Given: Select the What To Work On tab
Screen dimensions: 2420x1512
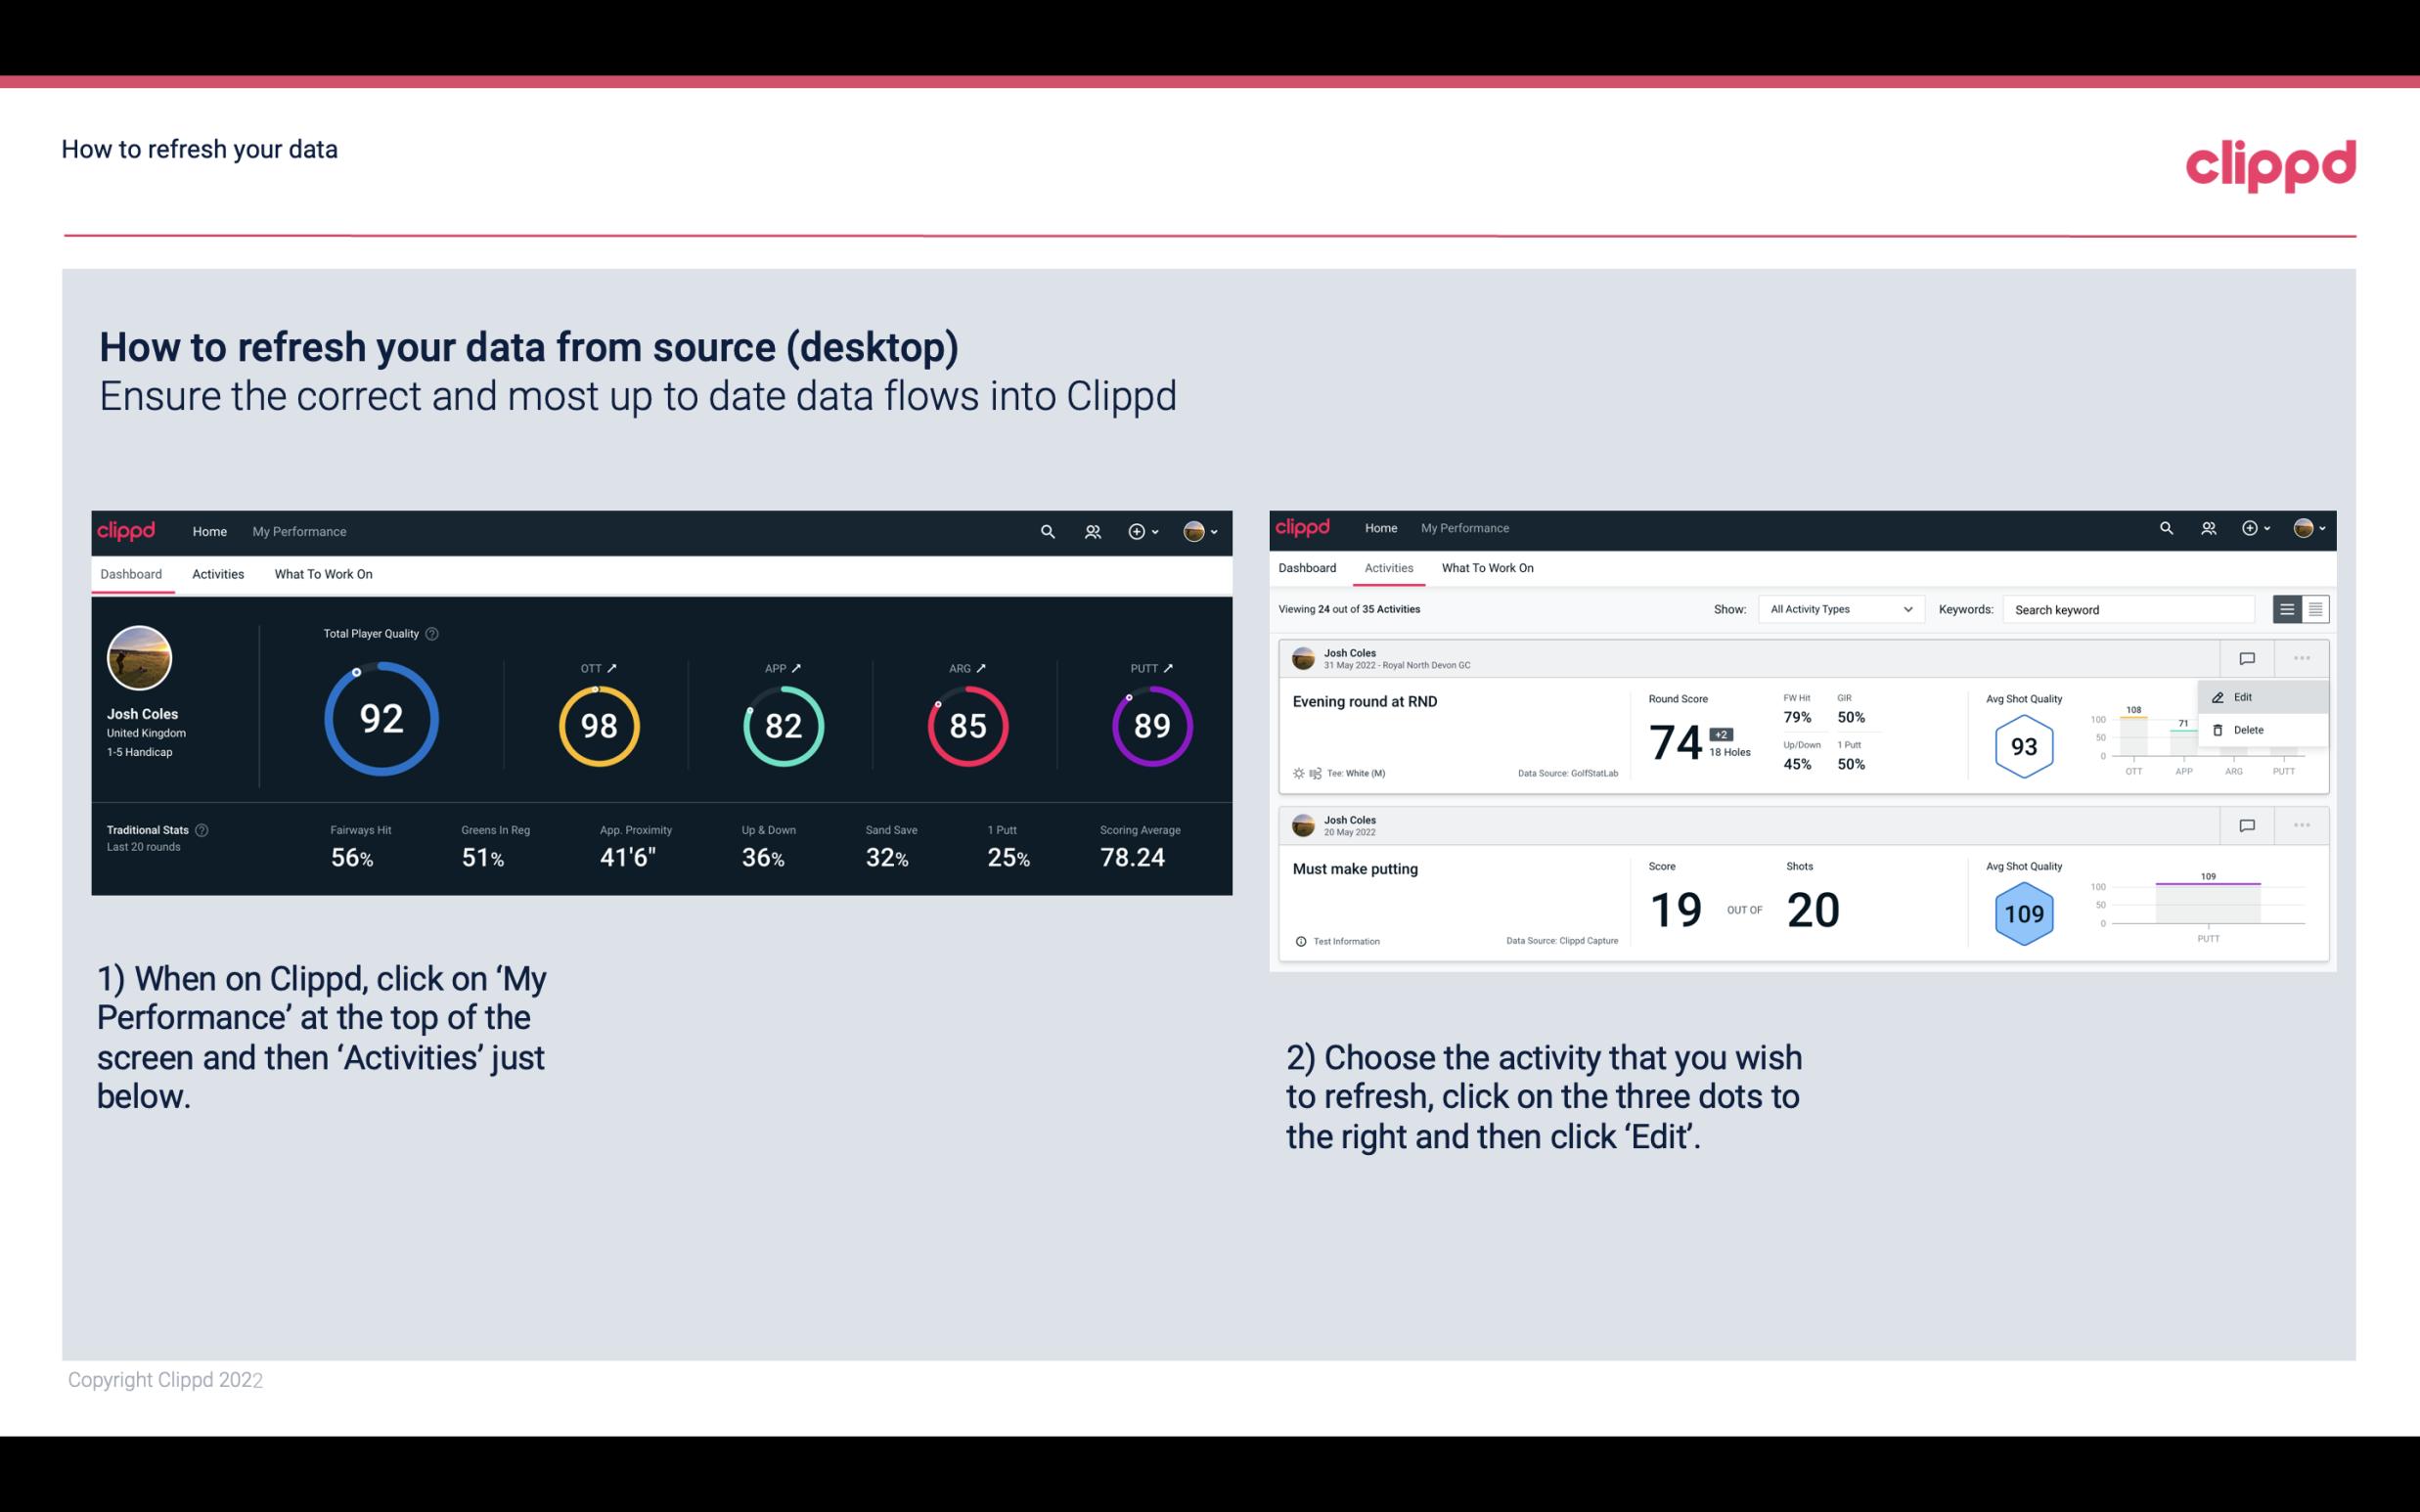Looking at the screenshot, I should pyautogui.click(x=323, y=573).
